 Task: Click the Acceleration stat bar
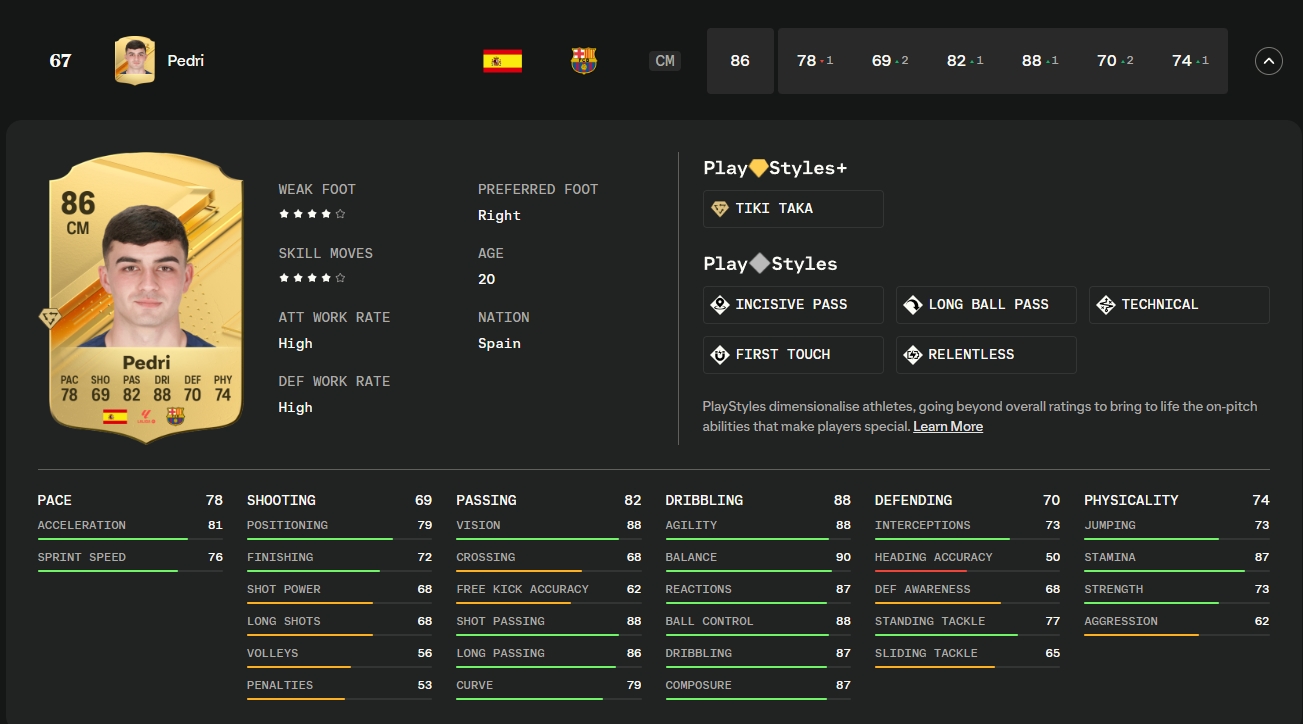(x=130, y=539)
